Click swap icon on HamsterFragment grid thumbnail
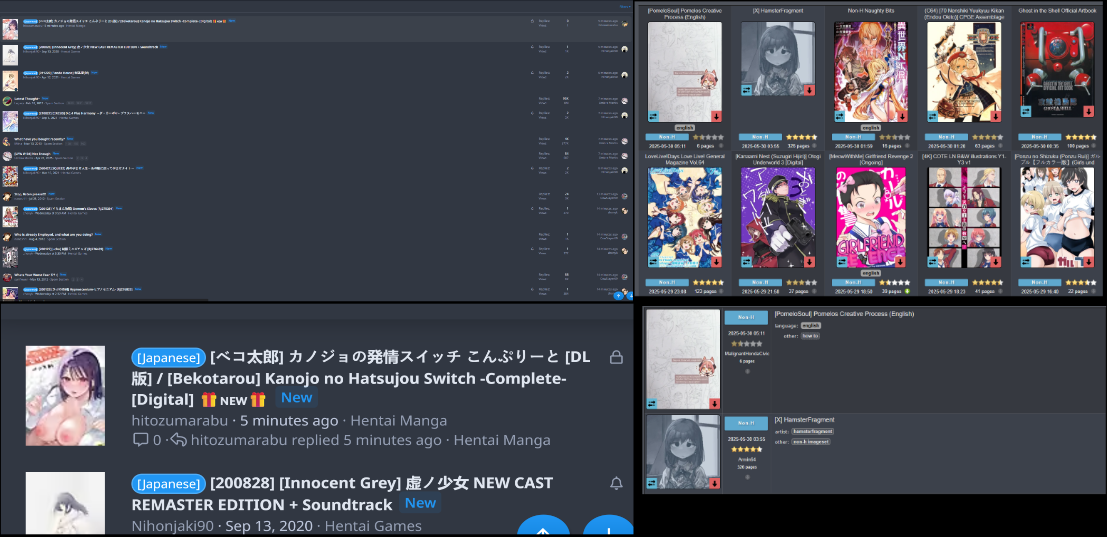The width and height of the screenshot is (1107, 537). (x=746, y=90)
